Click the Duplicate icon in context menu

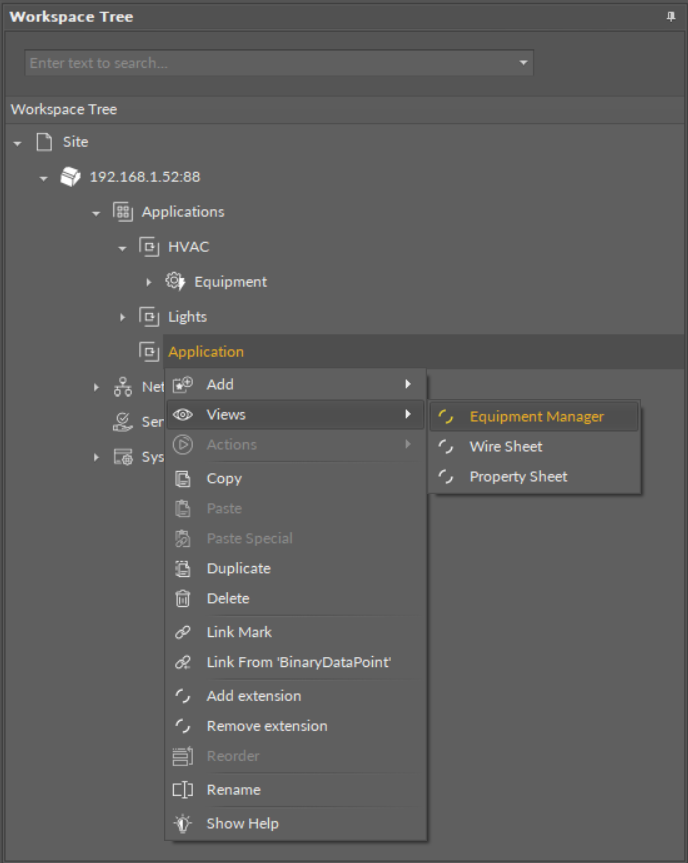(183, 568)
